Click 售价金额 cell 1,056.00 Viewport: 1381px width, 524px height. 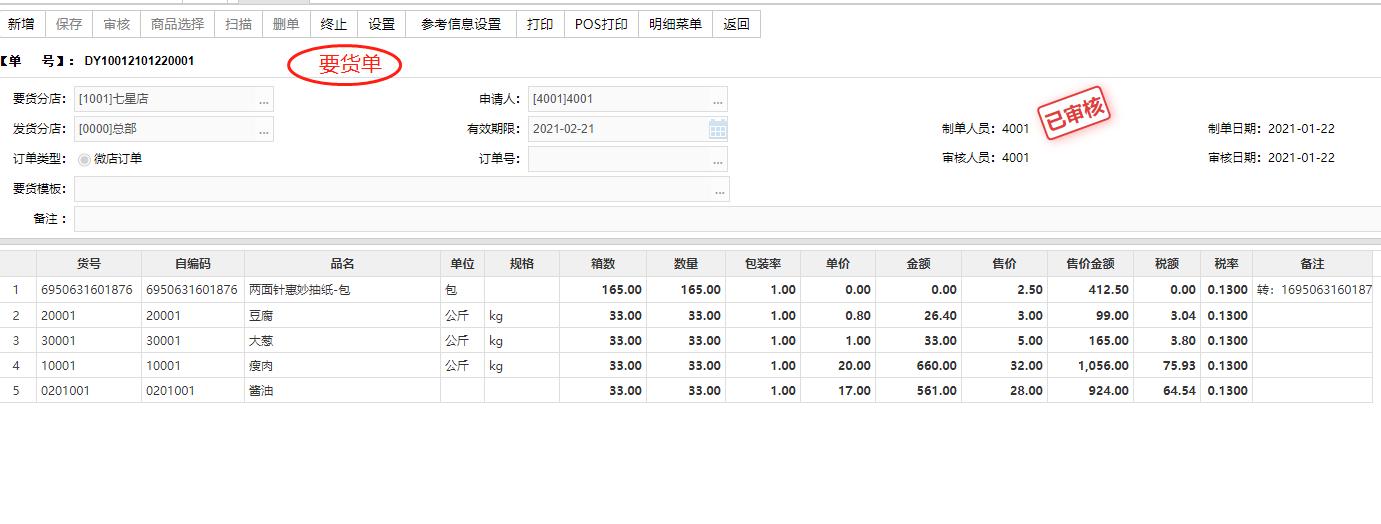pos(1090,365)
